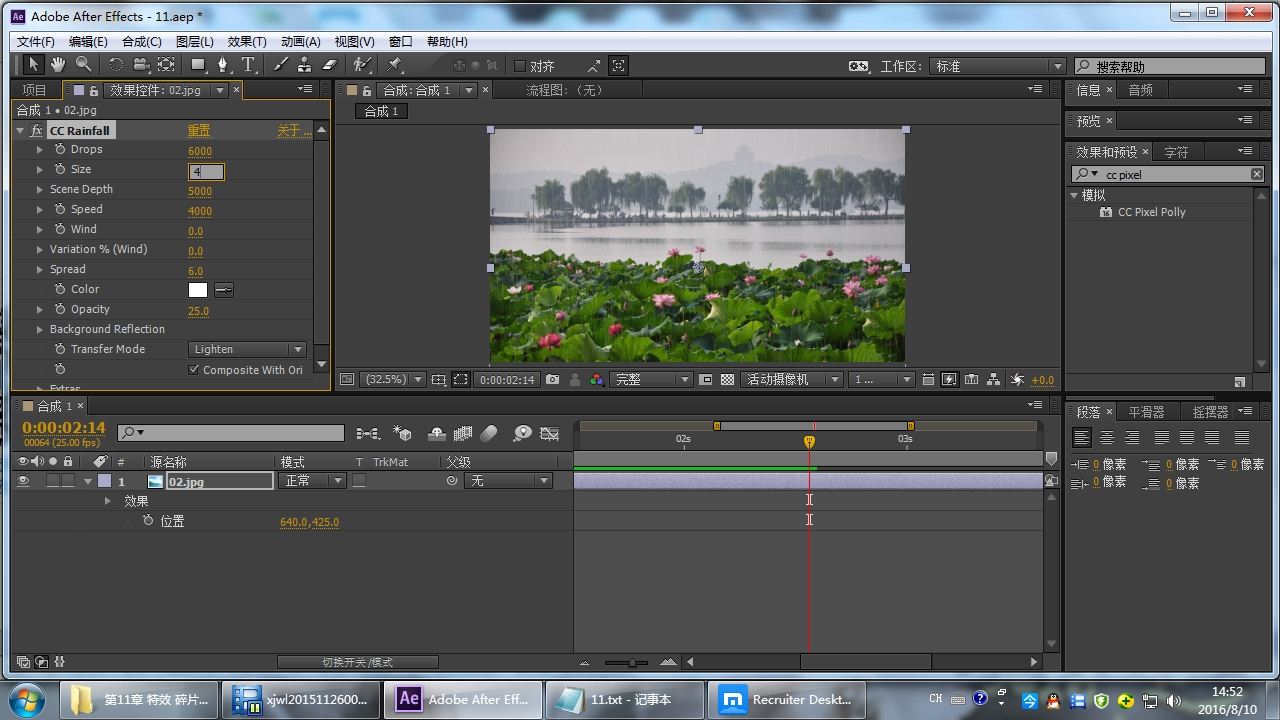Open the 工作区 标准 workspace dropdown
Image resolution: width=1280 pixels, height=720 pixels.
click(997, 66)
